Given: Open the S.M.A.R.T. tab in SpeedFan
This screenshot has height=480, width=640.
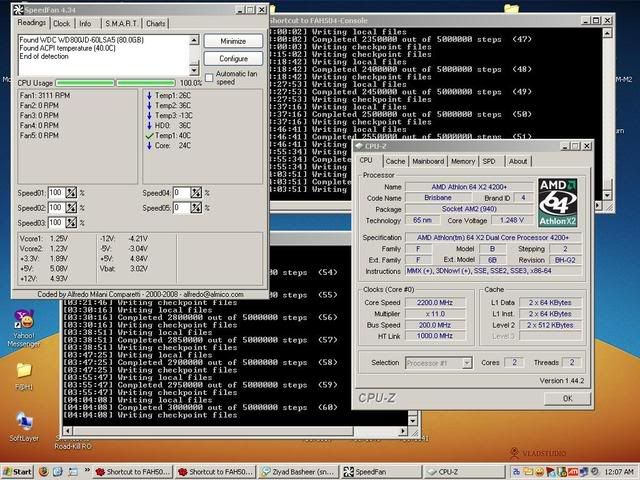Looking at the screenshot, I should click(x=121, y=24).
